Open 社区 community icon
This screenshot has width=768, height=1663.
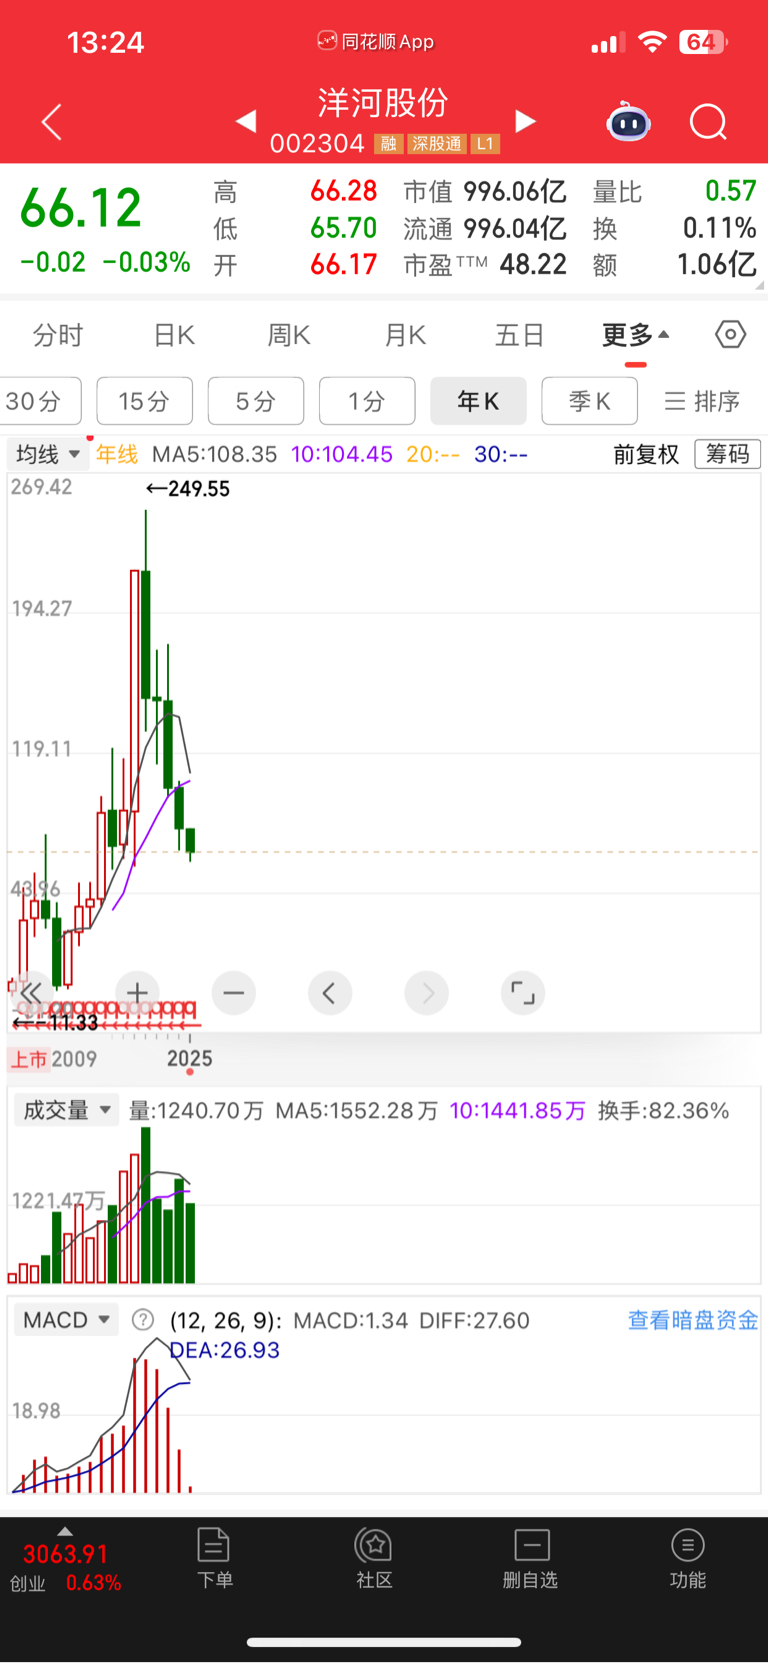pos(374,1558)
